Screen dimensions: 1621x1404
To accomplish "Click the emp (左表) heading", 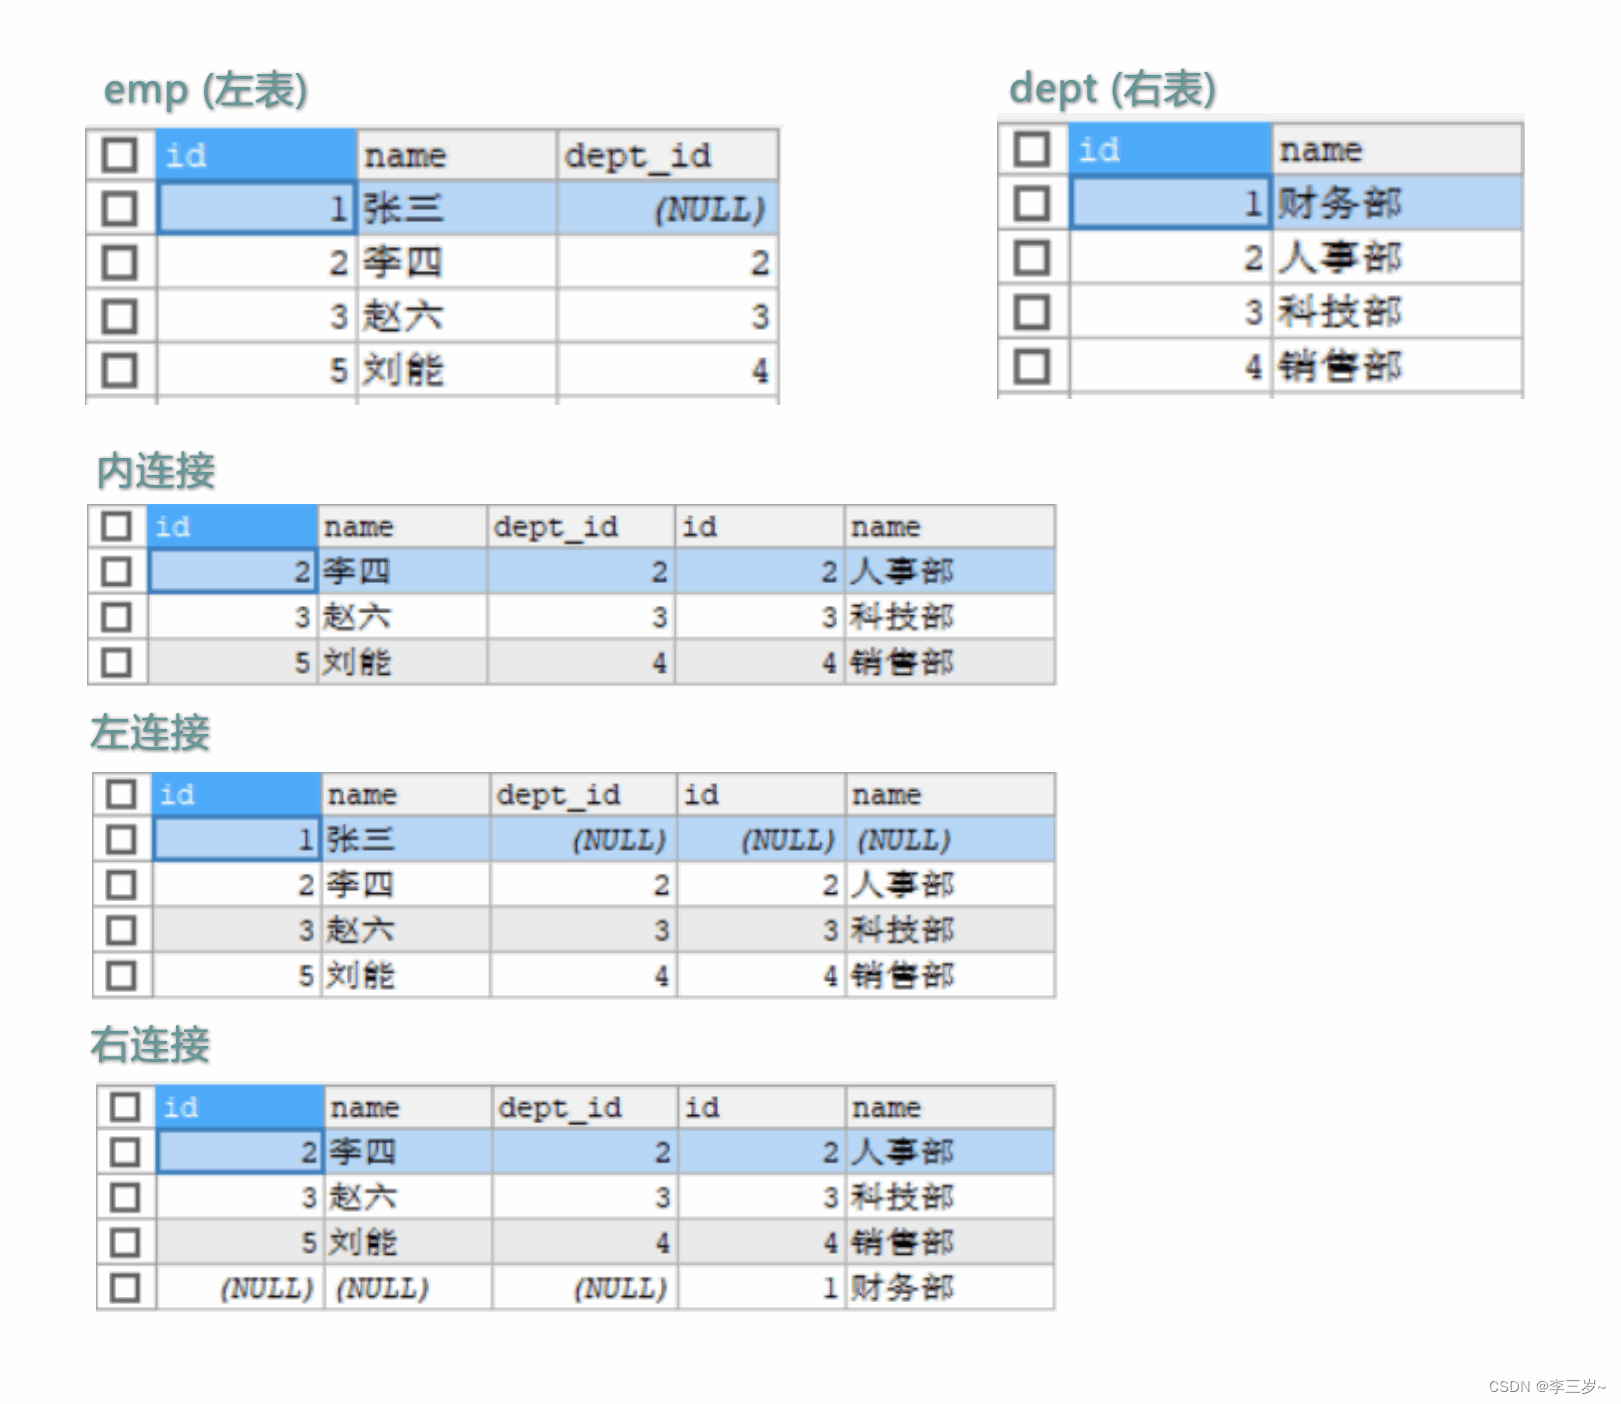I will click(x=205, y=90).
